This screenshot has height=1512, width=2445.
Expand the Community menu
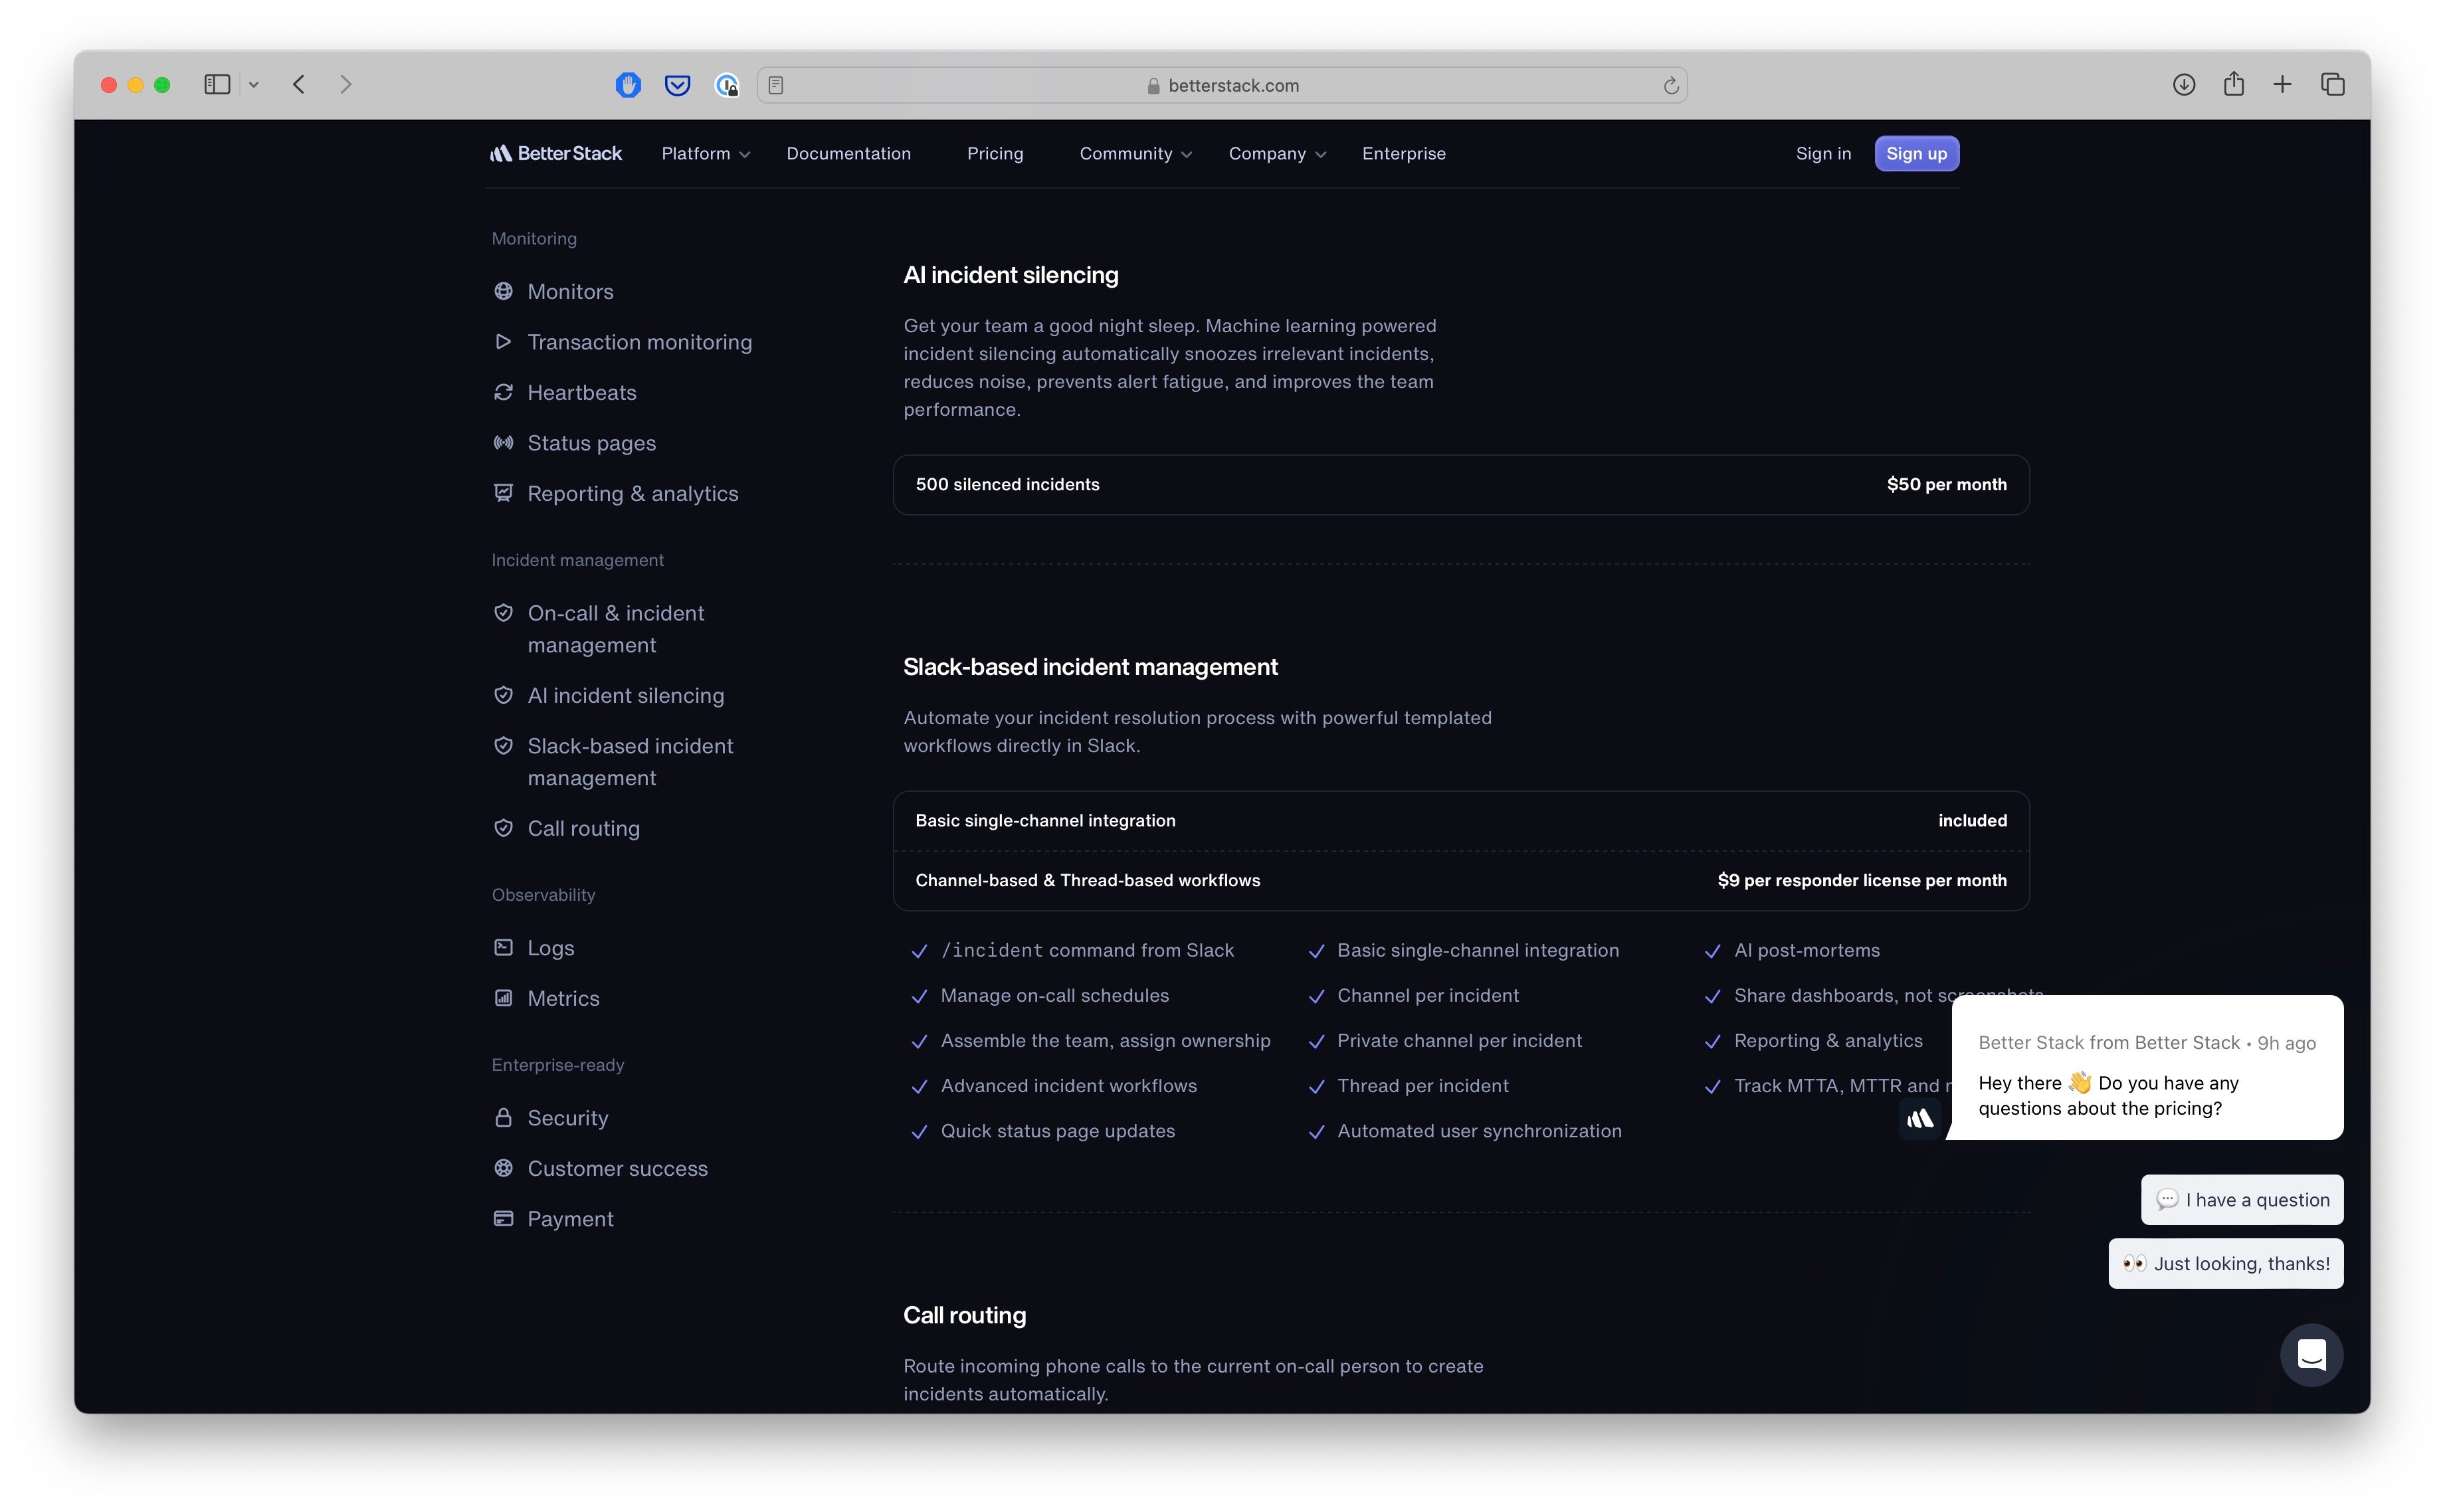(x=1135, y=153)
